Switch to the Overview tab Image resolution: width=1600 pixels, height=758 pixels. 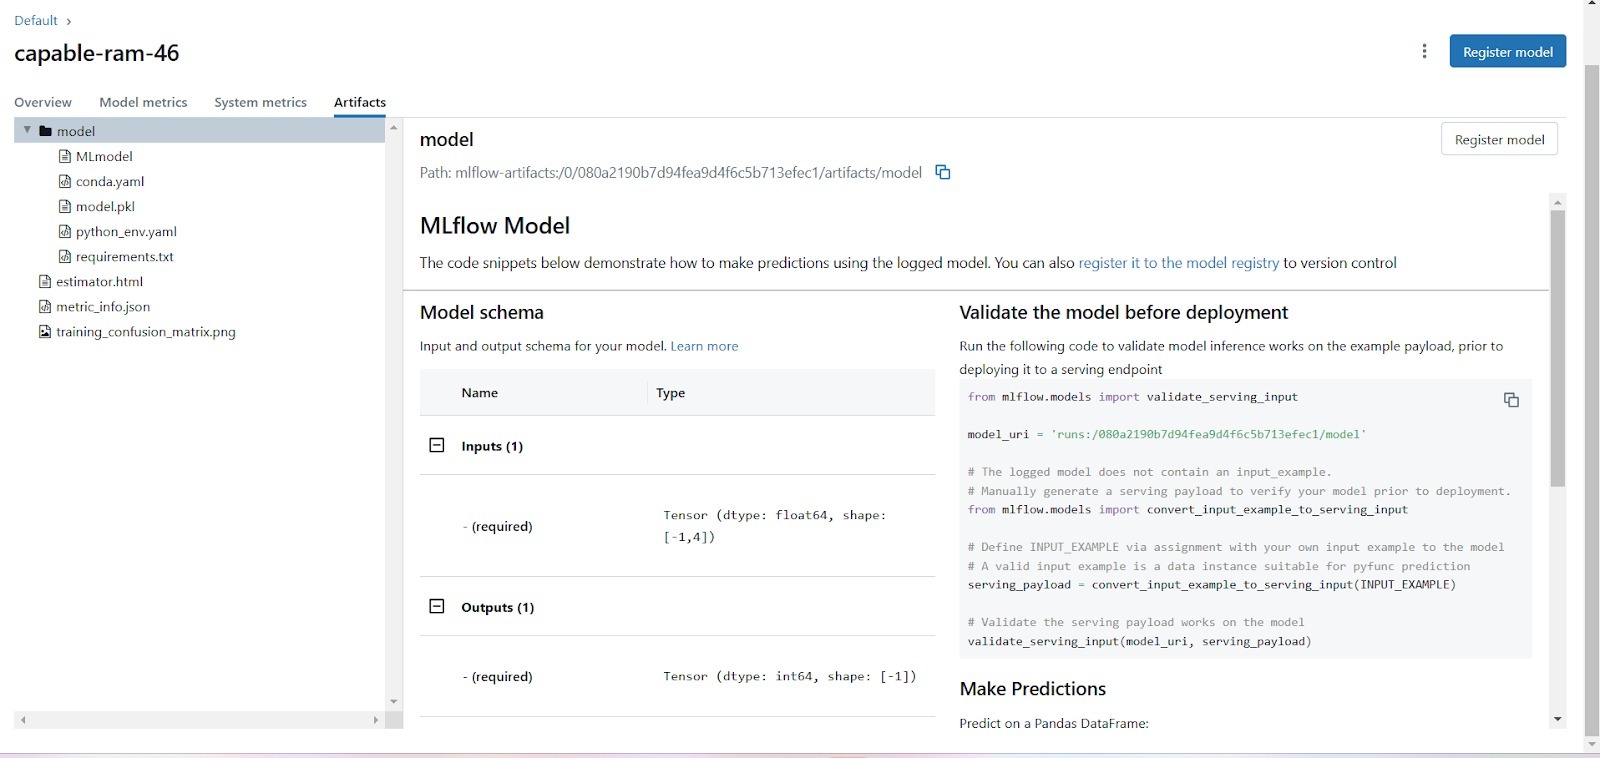tap(43, 102)
